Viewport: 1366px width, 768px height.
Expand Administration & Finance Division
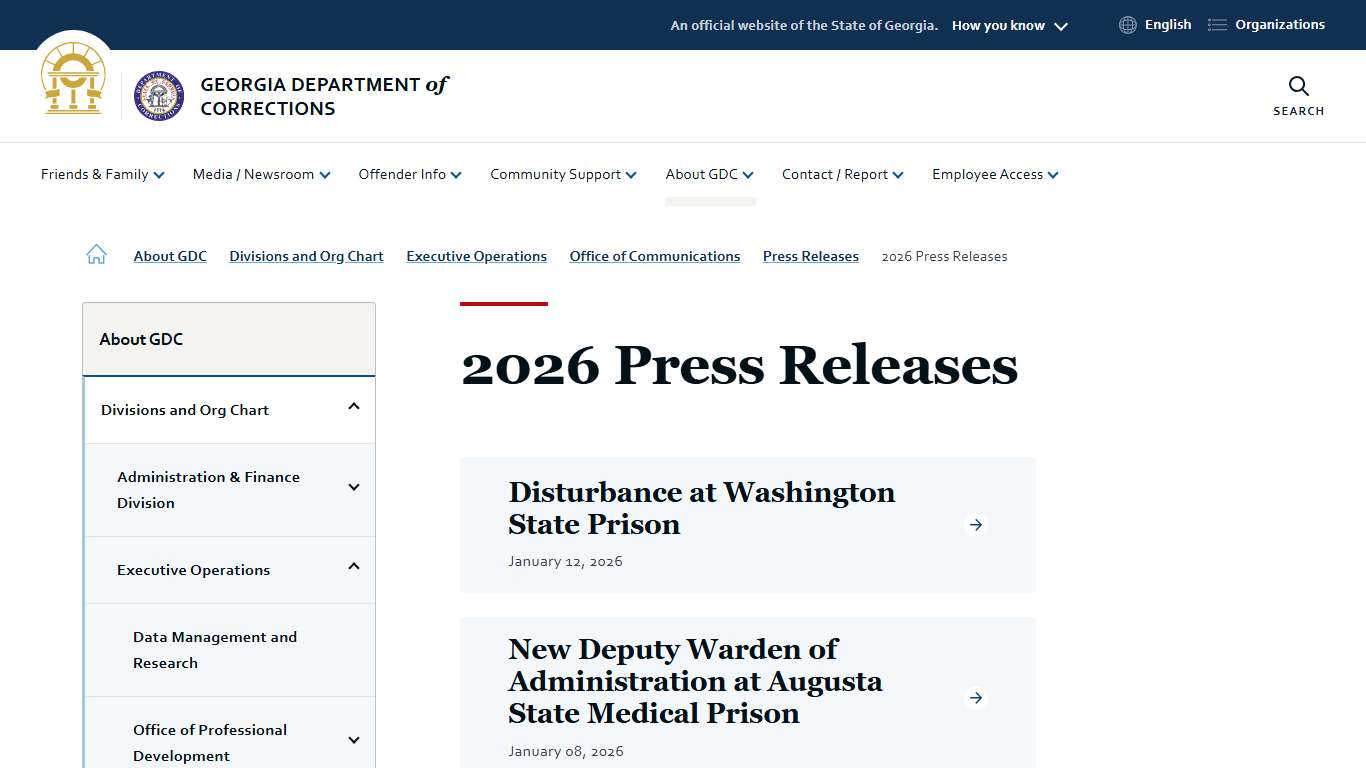tap(353, 489)
